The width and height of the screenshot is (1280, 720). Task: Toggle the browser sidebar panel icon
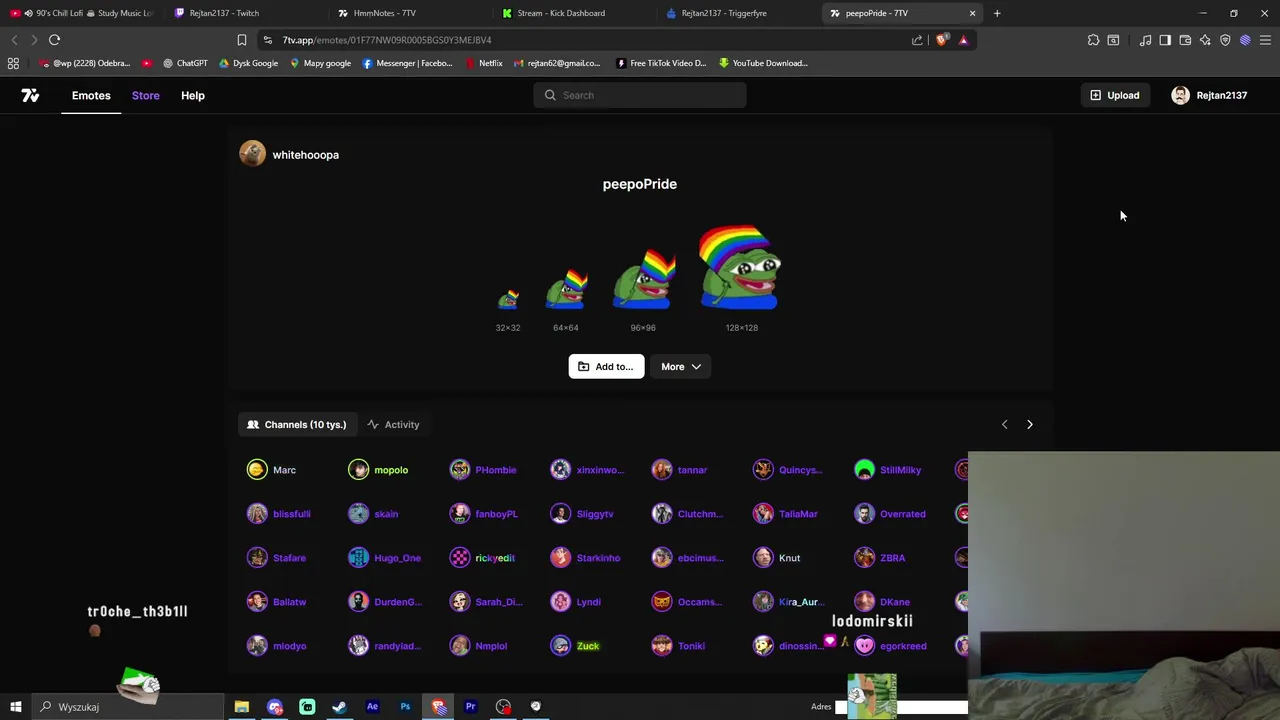[x=1165, y=40]
